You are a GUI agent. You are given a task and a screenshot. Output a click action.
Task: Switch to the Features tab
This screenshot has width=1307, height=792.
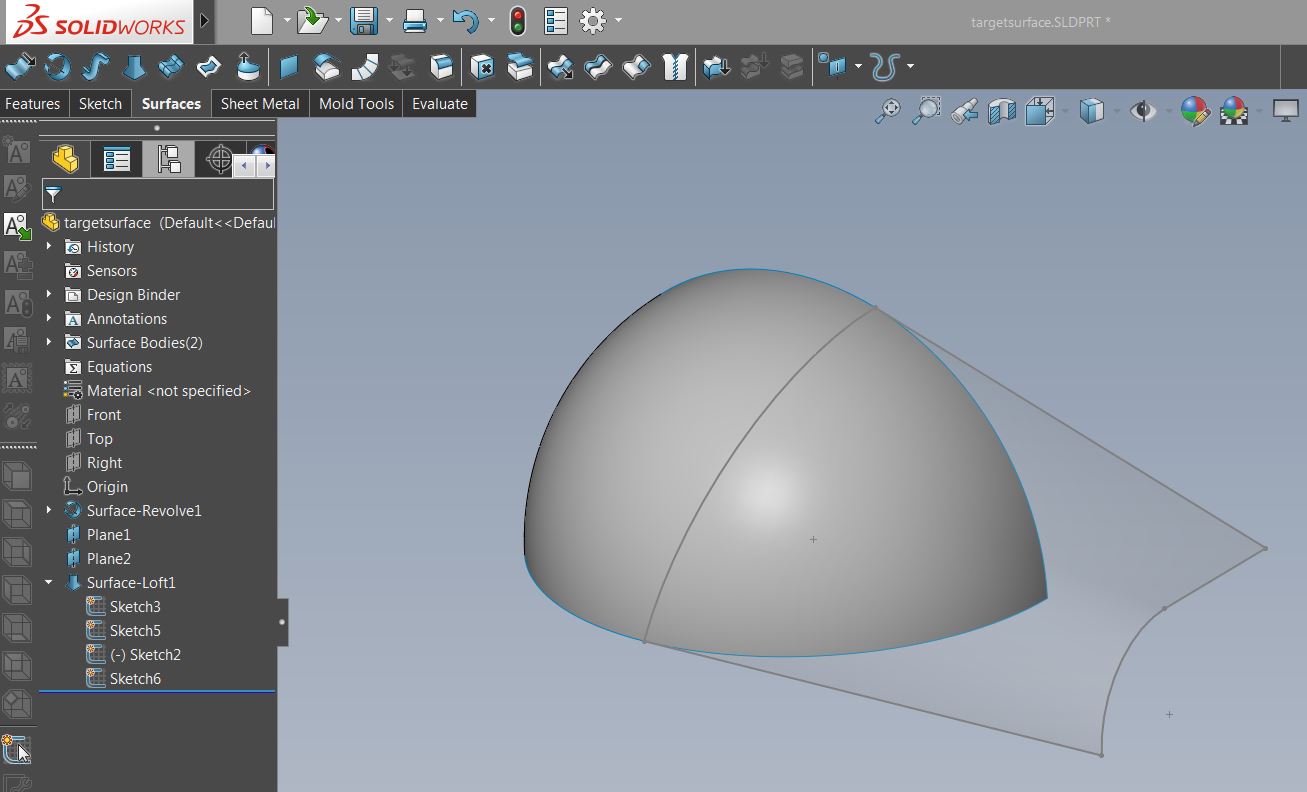pyautogui.click(x=33, y=104)
